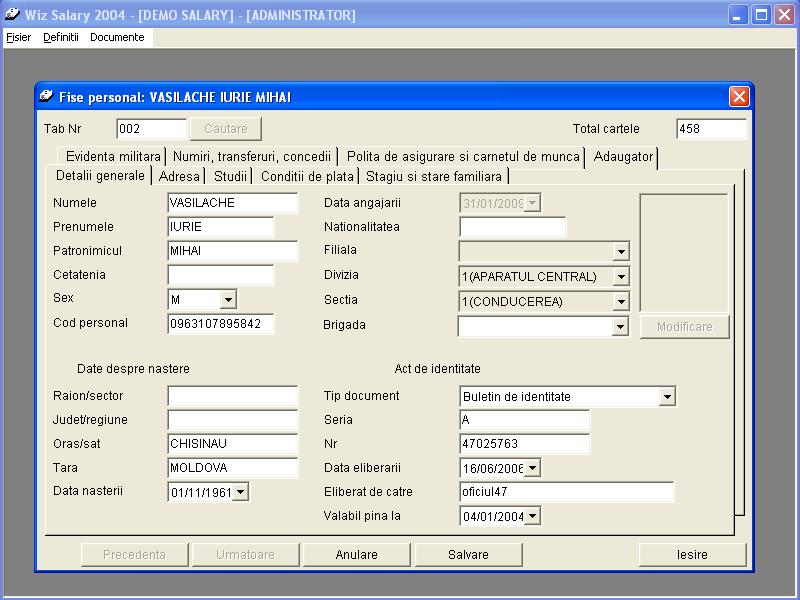
Task: Open the Fisier menu
Action: [18, 37]
